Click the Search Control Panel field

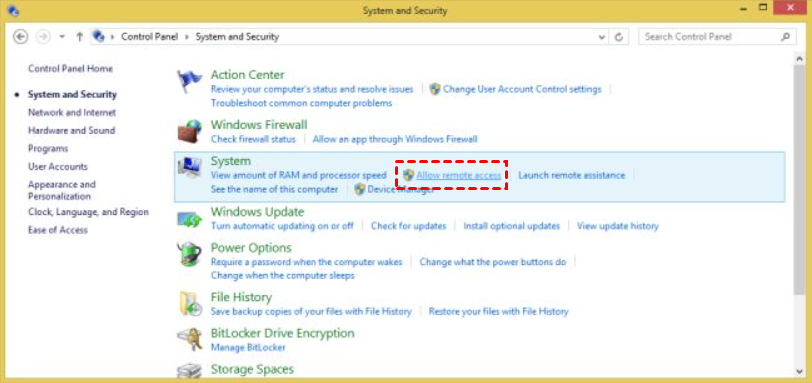tap(718, 37)
